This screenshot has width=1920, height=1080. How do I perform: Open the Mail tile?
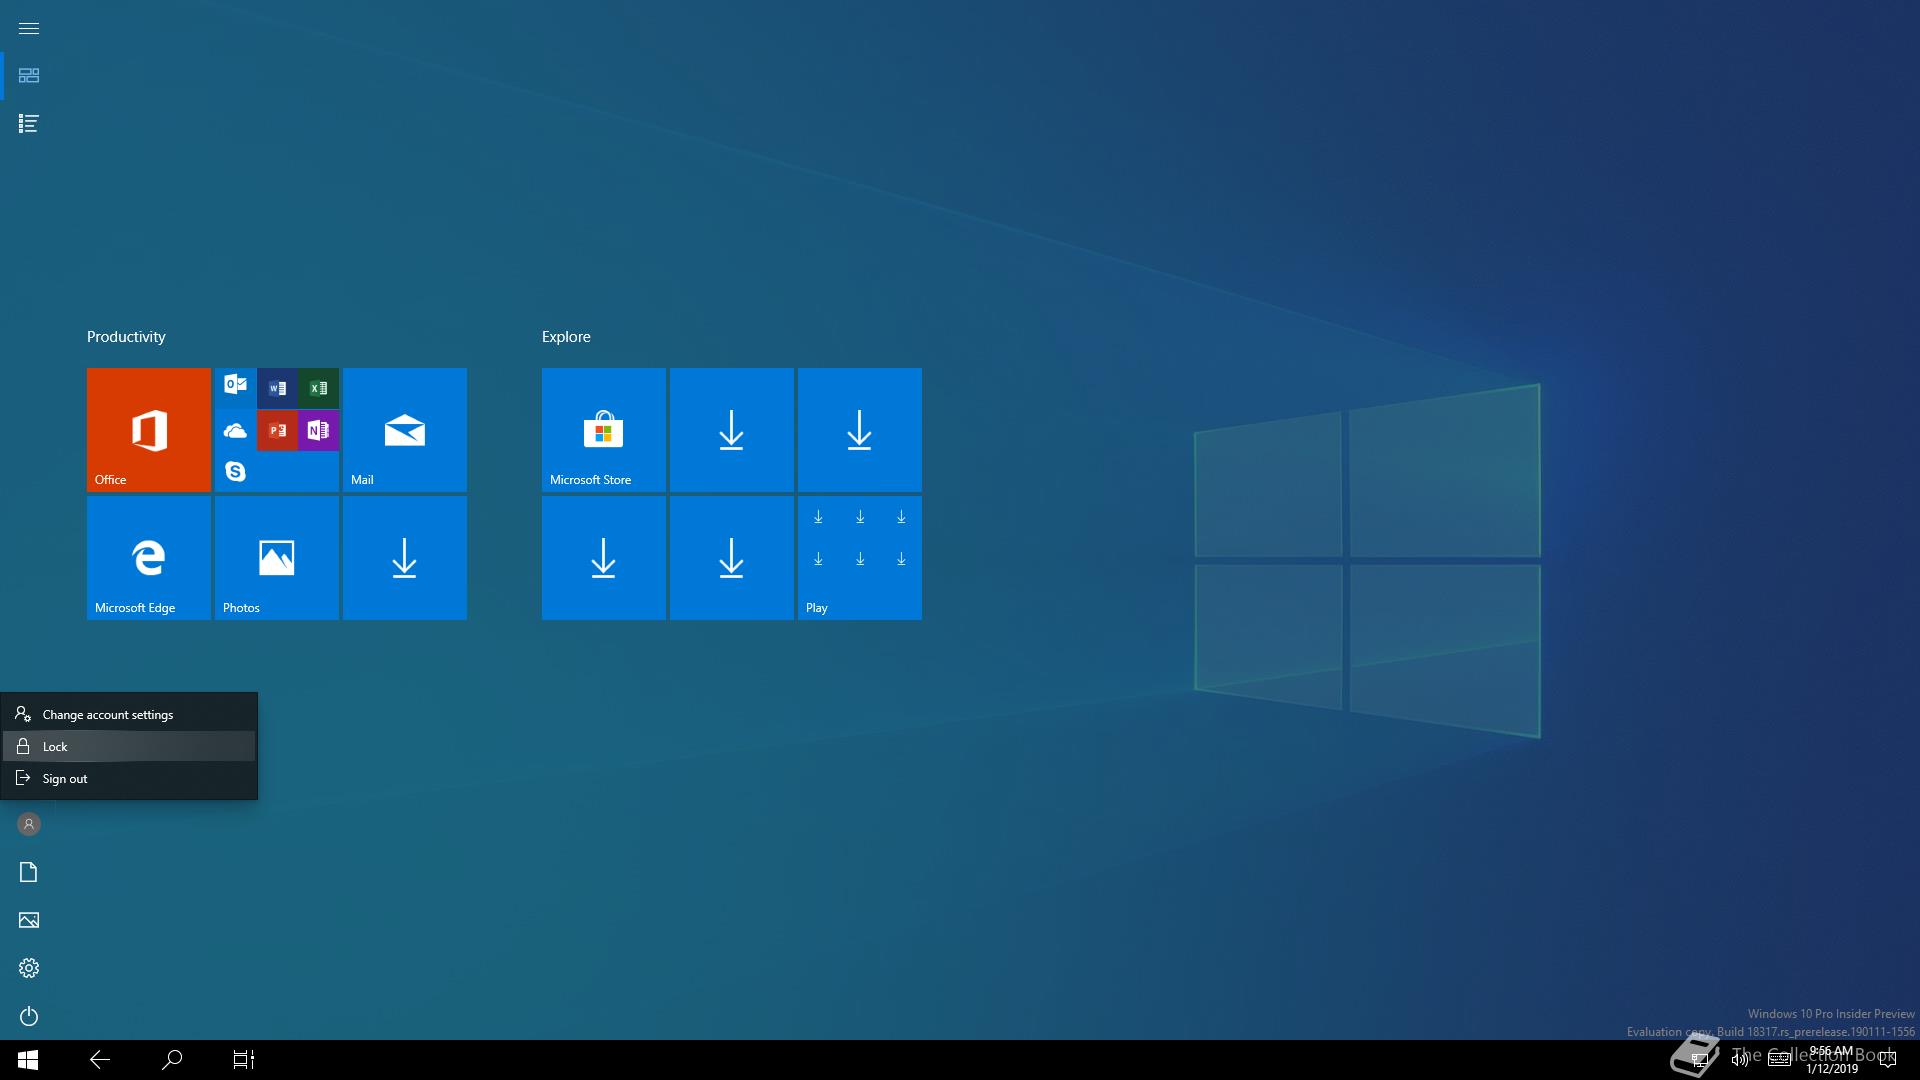pos(405,430)
